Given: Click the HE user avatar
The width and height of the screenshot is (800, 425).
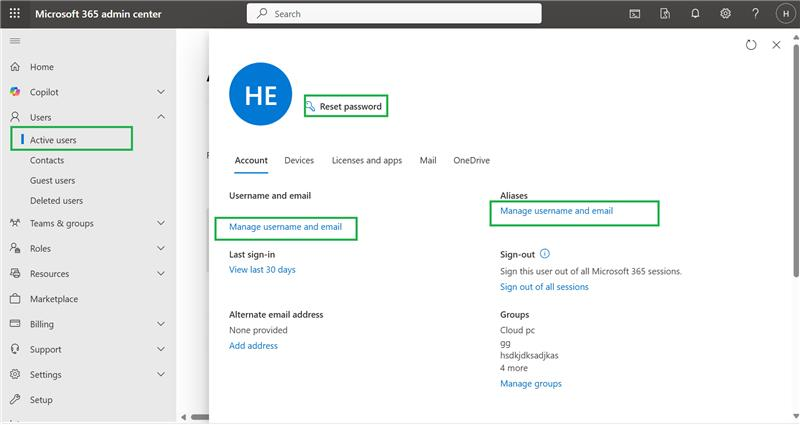Looking at the screenshot, I should [261, 94].
